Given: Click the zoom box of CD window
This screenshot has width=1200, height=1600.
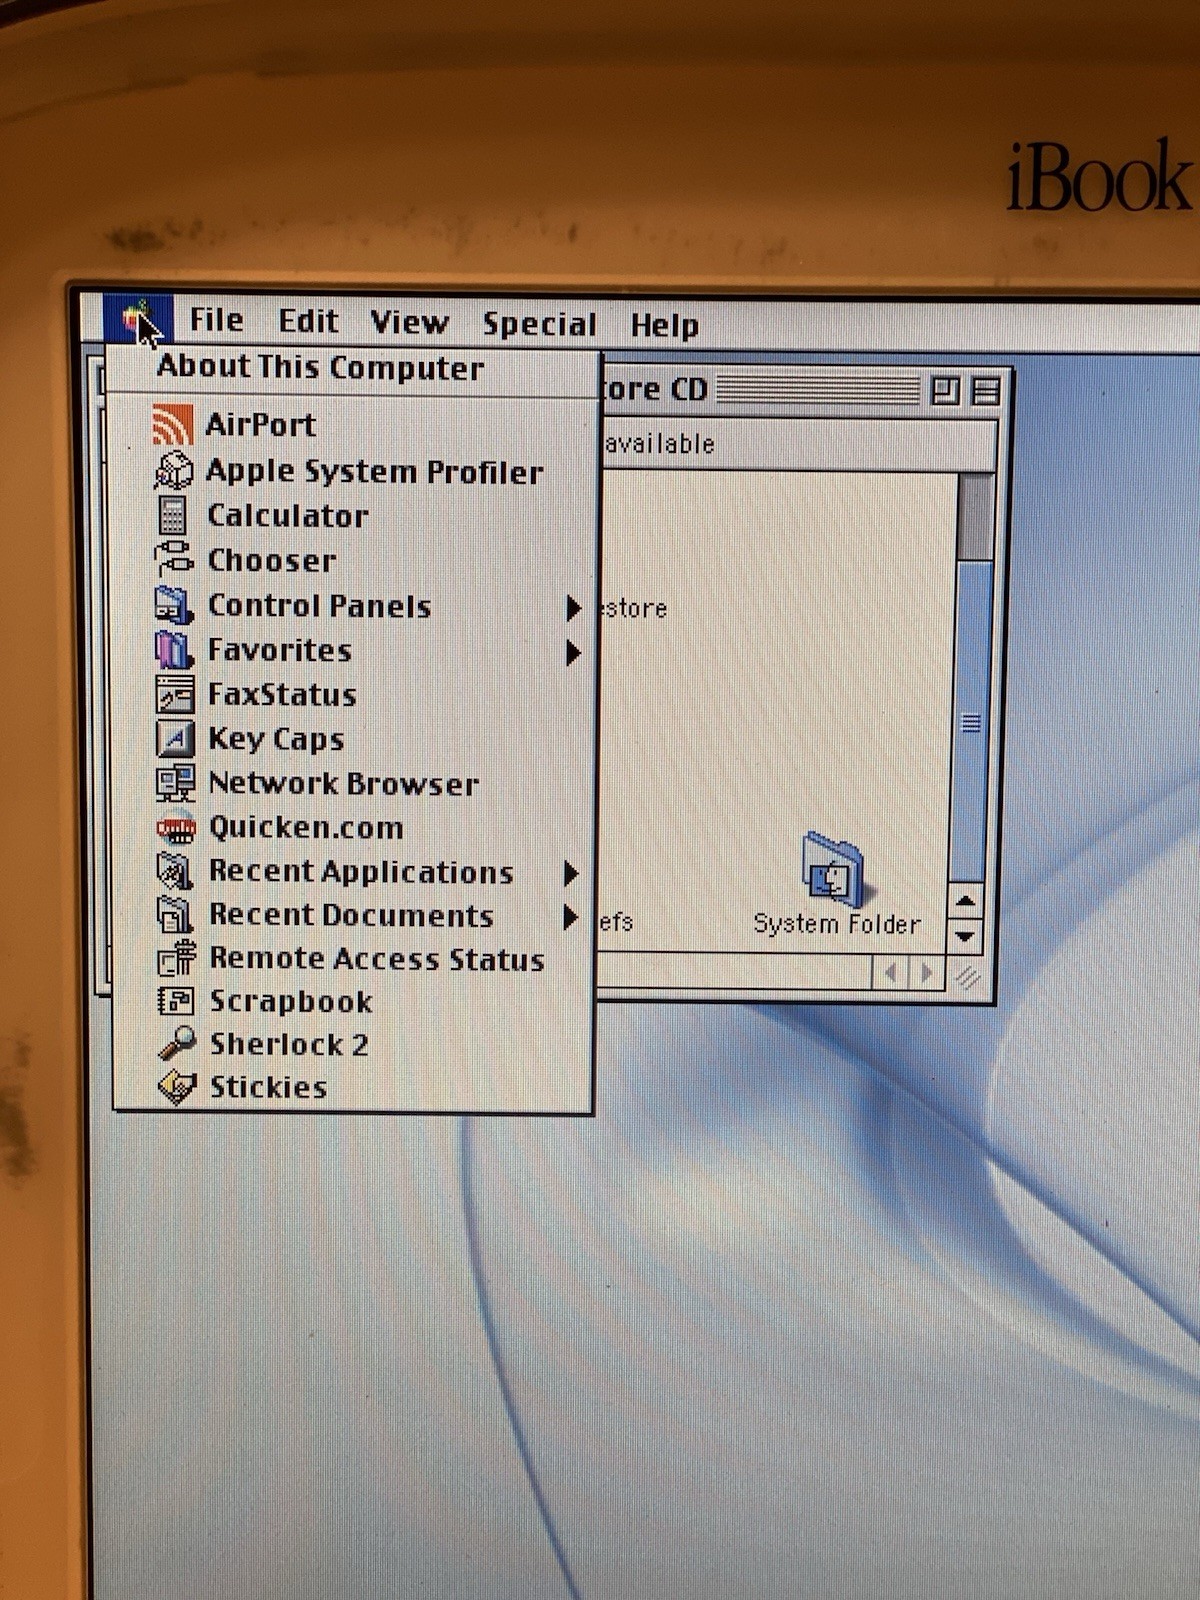Looking at the screenshot, I should click(944, 390).
